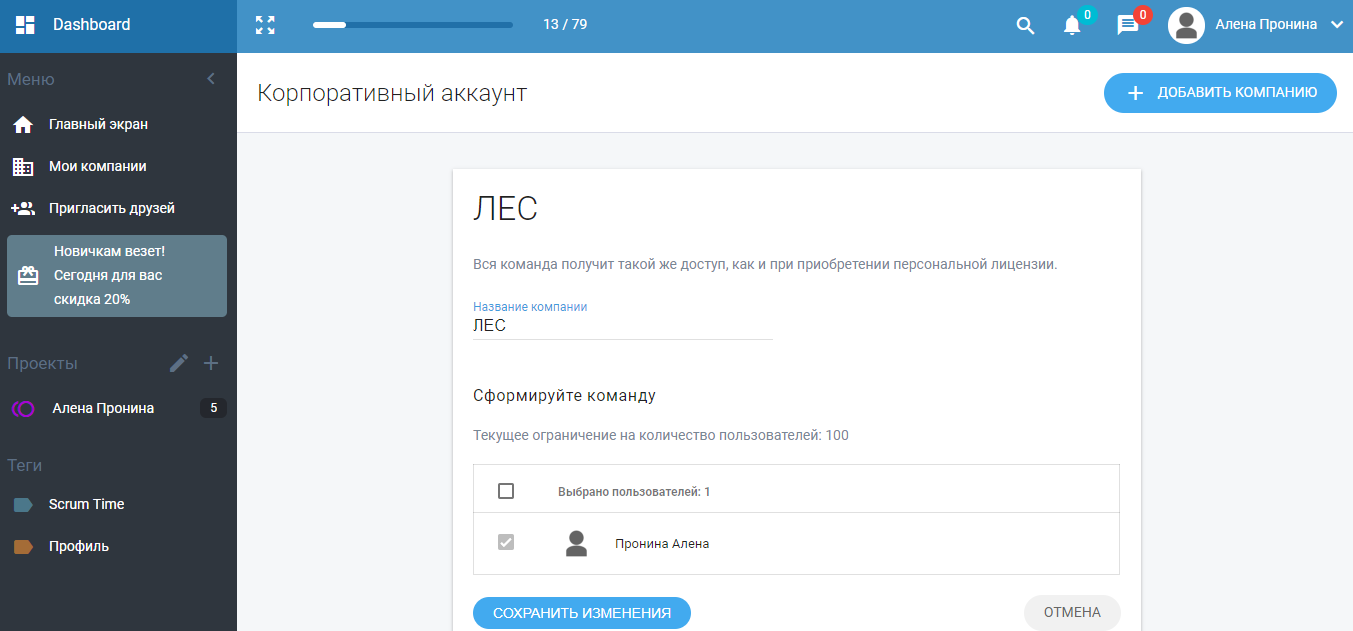Click the 13 / 79 progress counter
1353x631 pixels.
[x=565, y=25]
